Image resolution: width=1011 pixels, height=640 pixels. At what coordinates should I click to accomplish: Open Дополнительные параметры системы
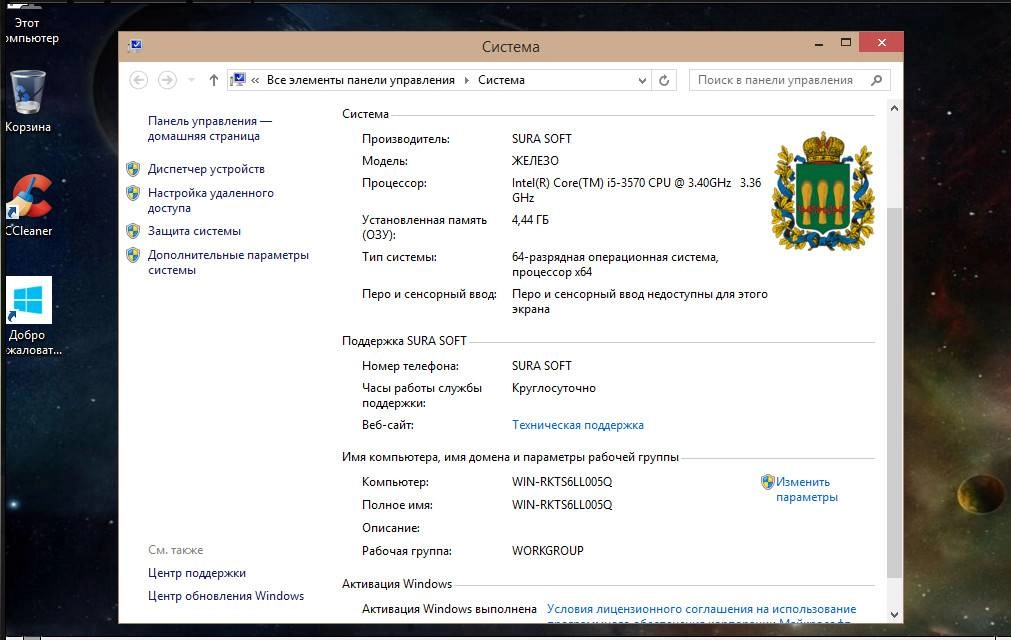pos(228,262)
